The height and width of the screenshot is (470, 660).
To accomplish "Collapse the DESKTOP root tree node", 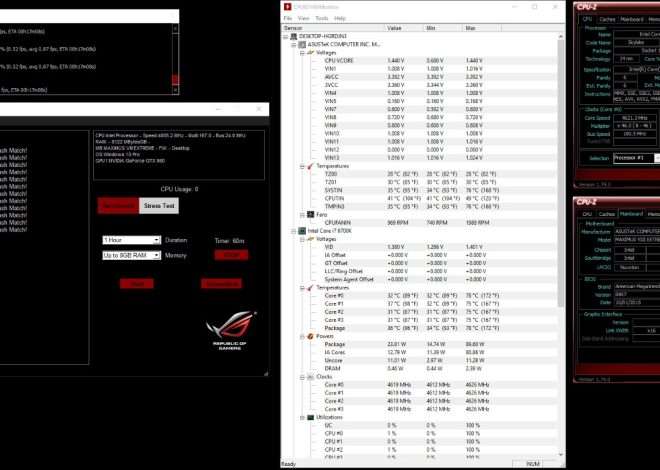I will (284, 36).
